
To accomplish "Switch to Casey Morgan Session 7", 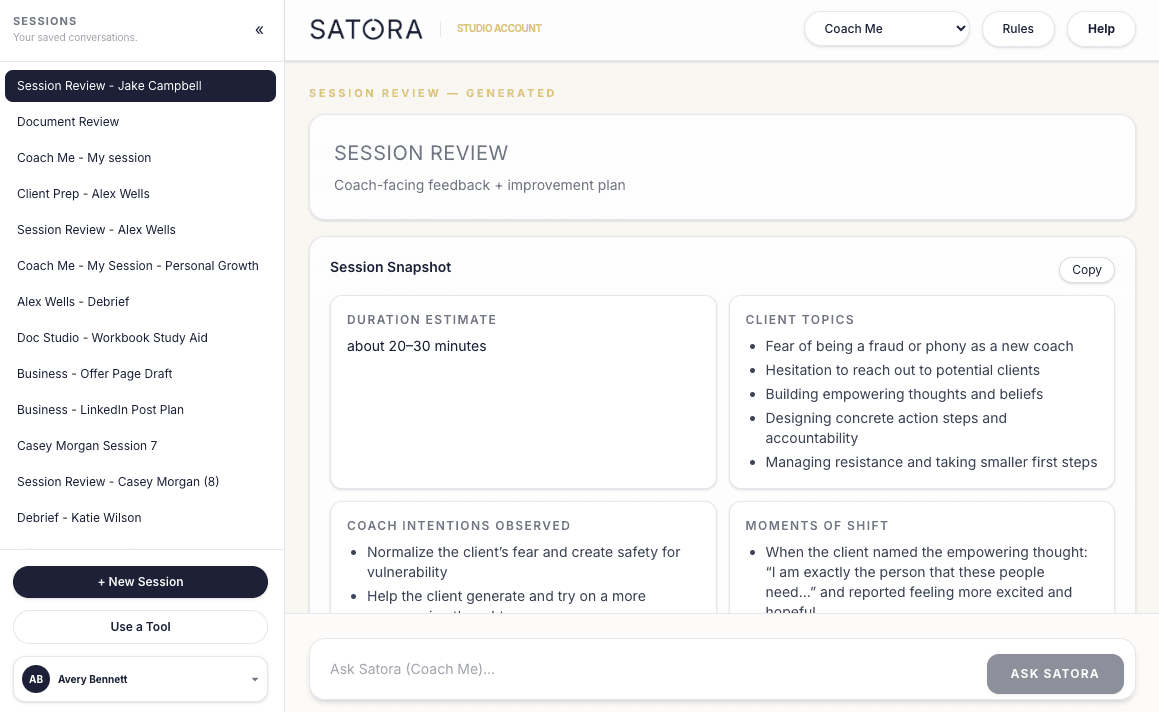I will [x=86, y=445].
